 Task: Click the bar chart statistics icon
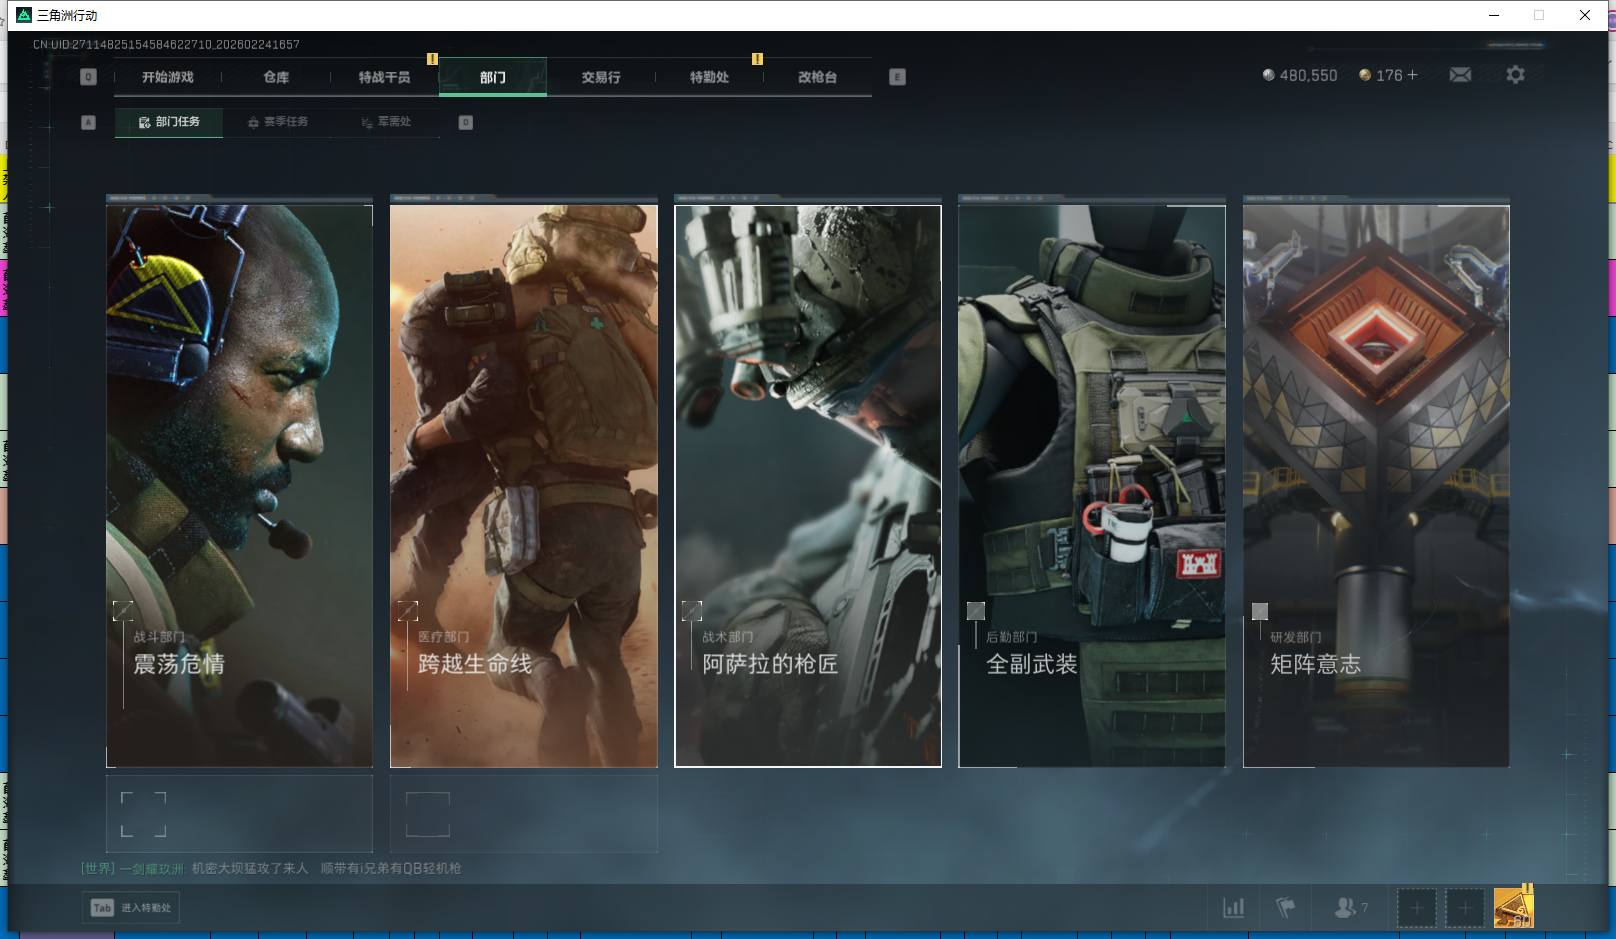click(x=1234, y=908)
